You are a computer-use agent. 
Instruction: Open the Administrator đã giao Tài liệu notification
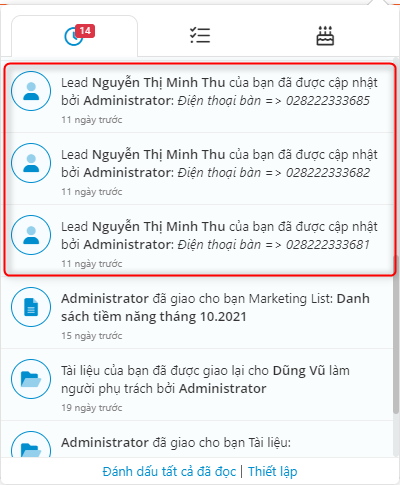click(x=197, y=440)
